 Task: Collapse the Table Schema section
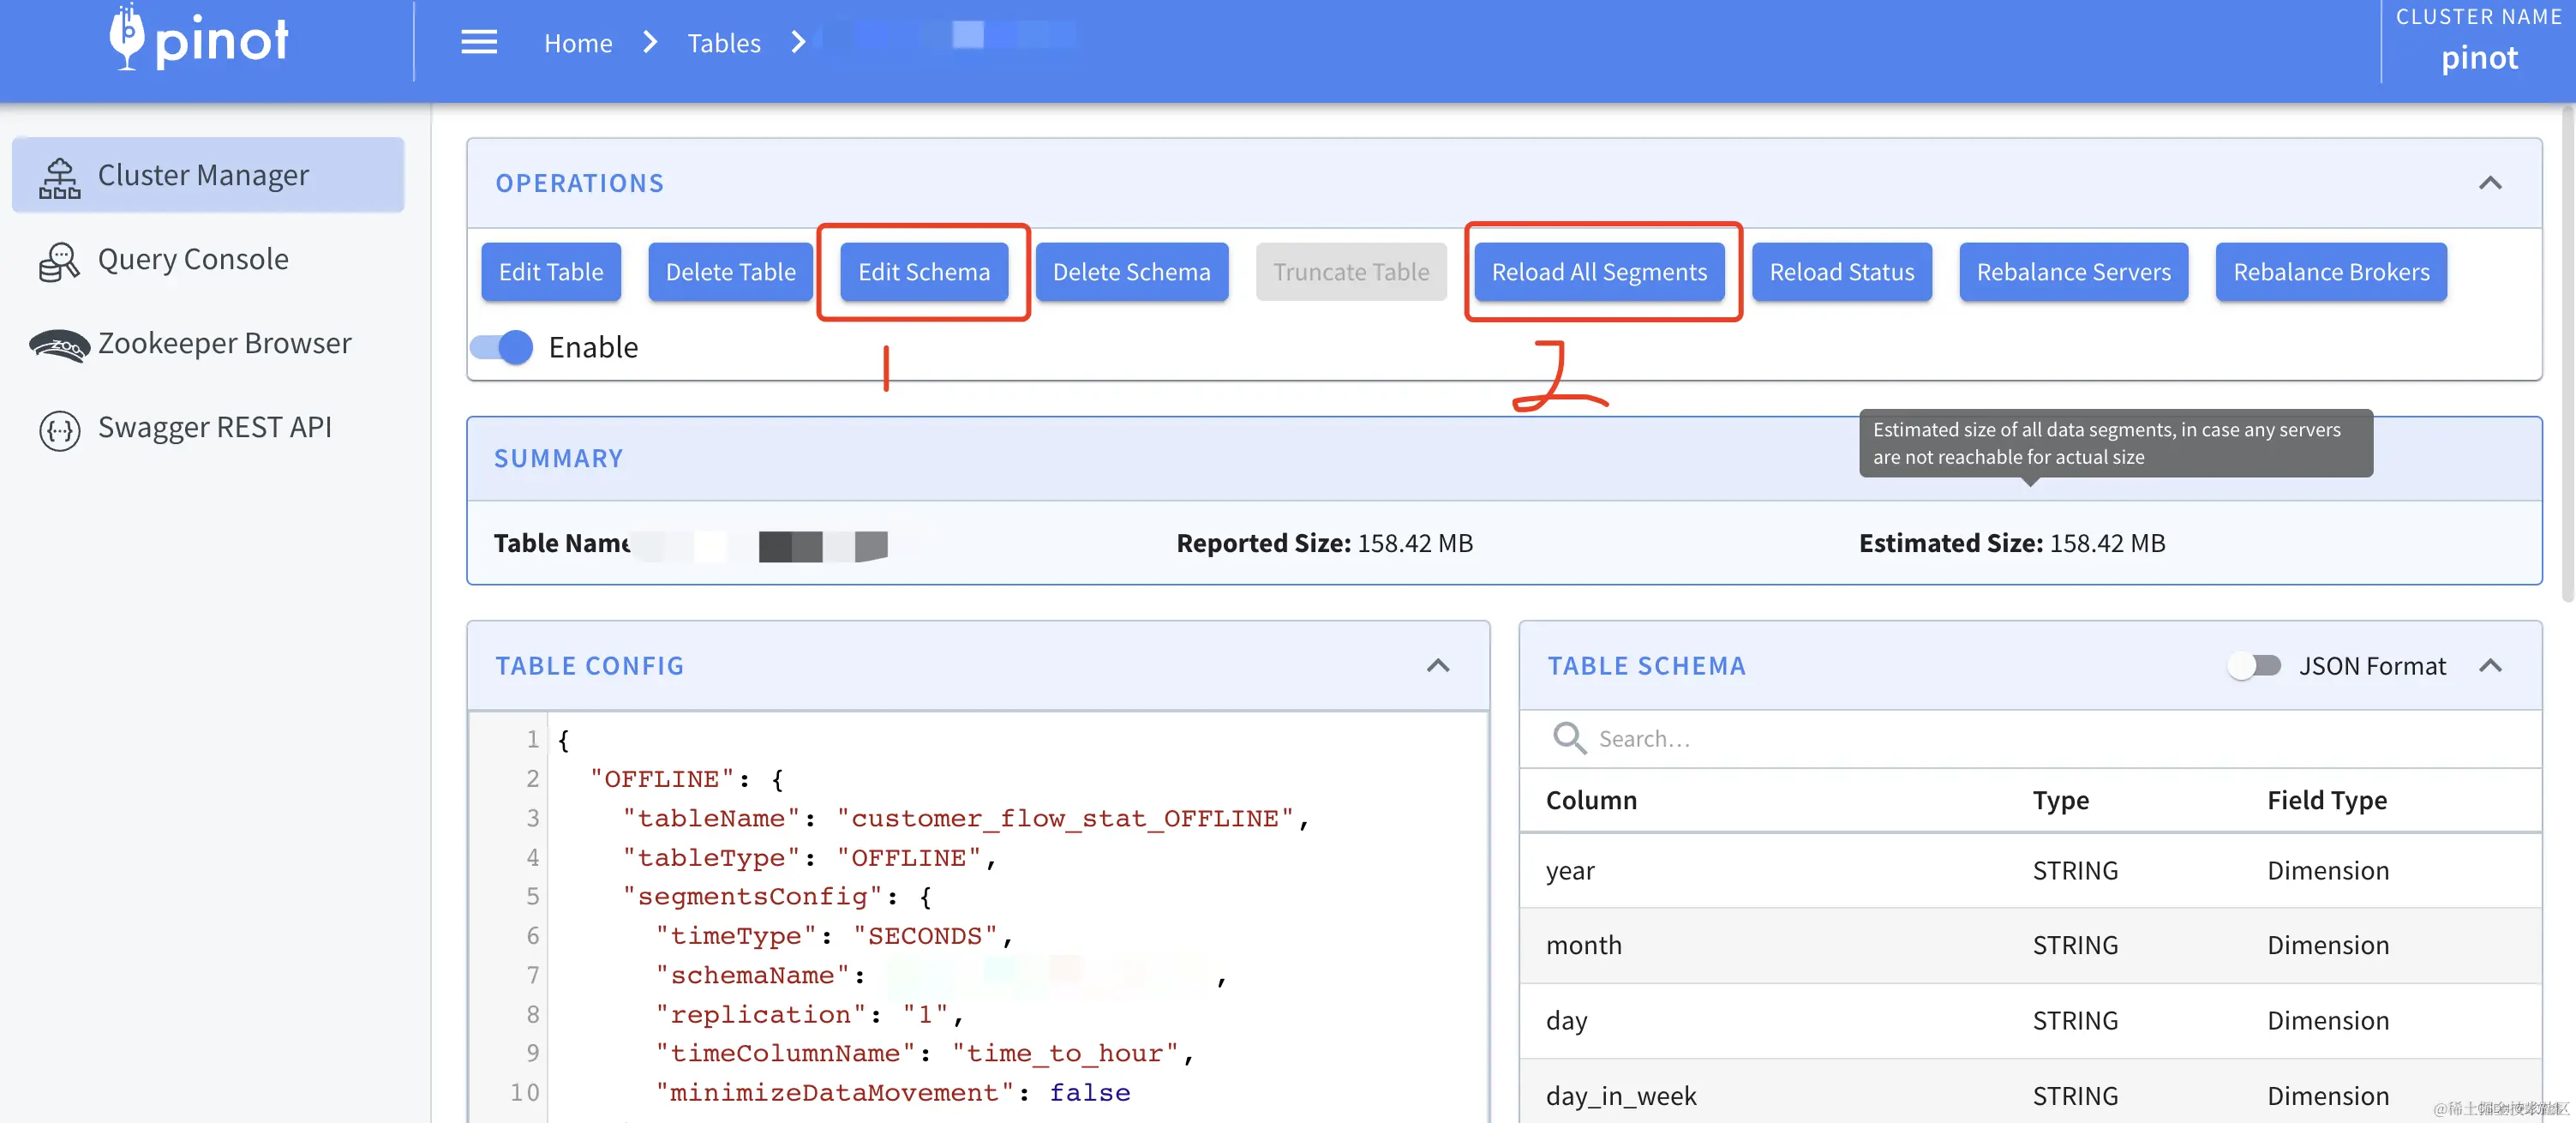[x=2490, y=665]
